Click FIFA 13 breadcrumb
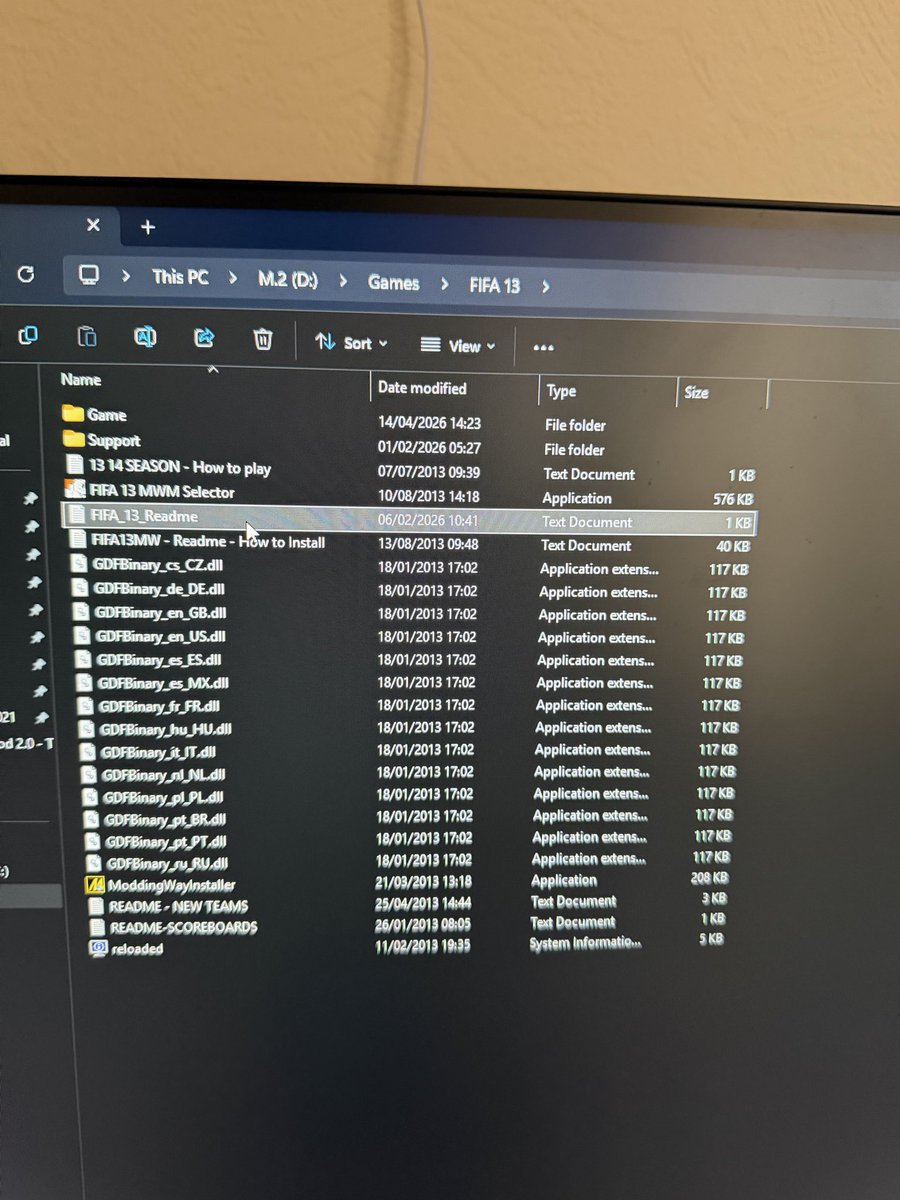The width and height of the screenshot is (900, 1200). (x=495, y=285)
